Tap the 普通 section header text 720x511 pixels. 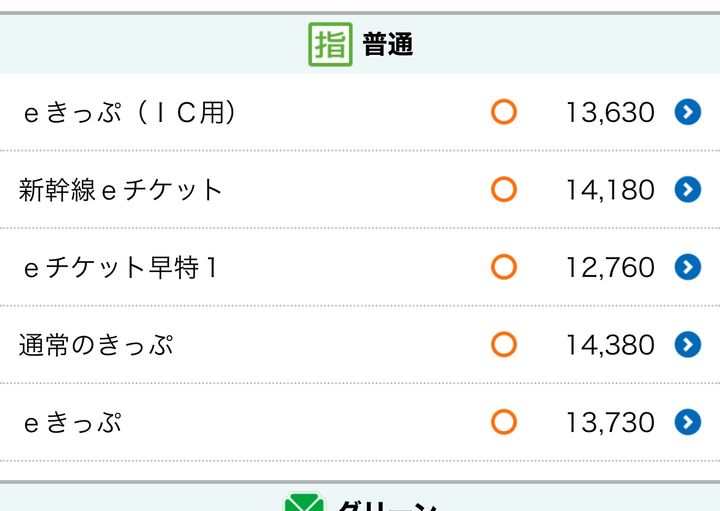[x=388, y=45]
